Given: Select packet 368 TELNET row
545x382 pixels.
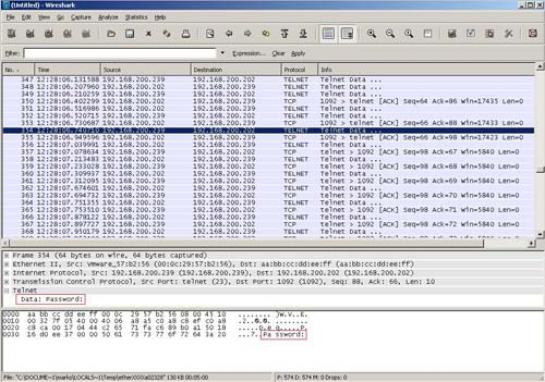Looking at the screenshot, I should coord(268,231).
